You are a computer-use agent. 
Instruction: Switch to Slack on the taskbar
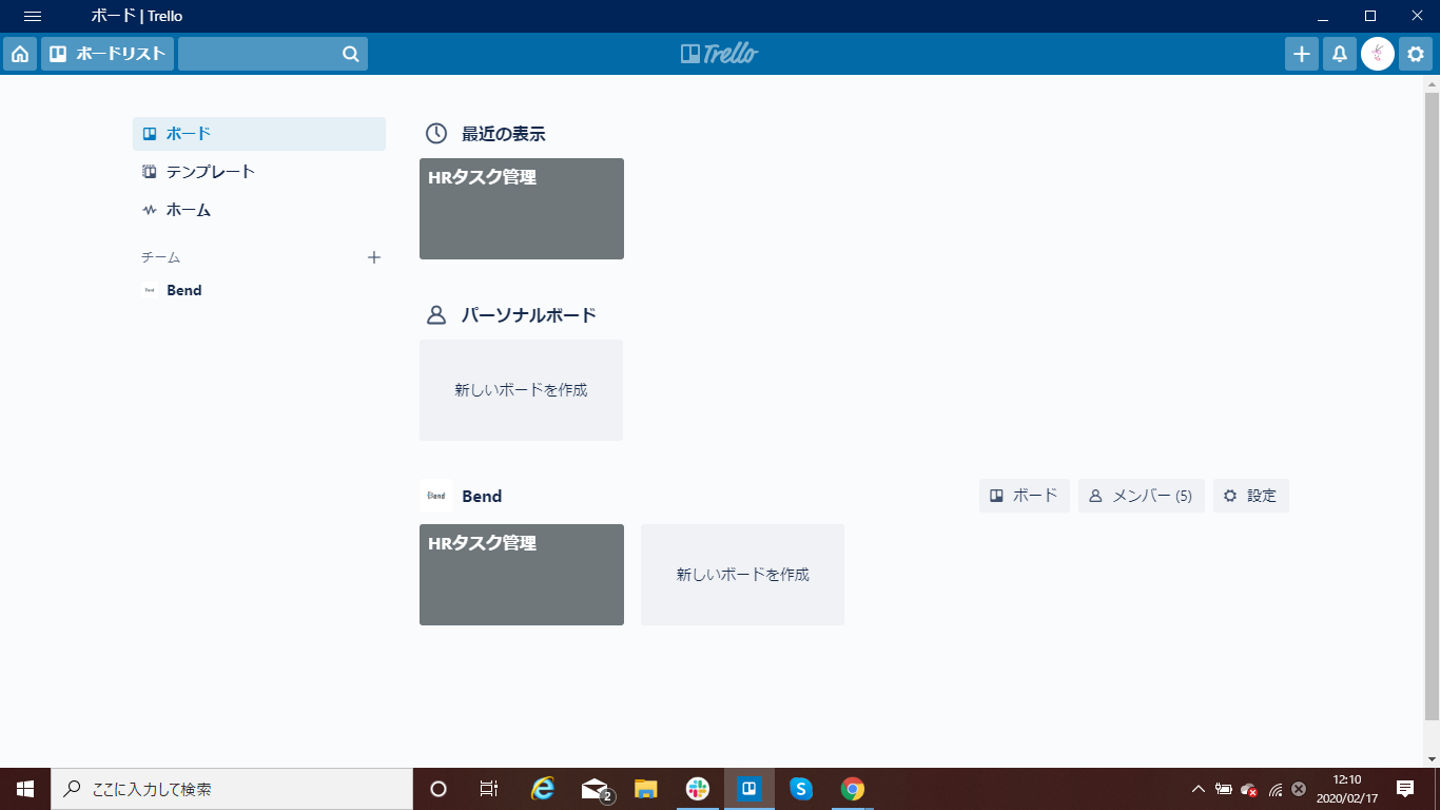(x=698, y=789)
